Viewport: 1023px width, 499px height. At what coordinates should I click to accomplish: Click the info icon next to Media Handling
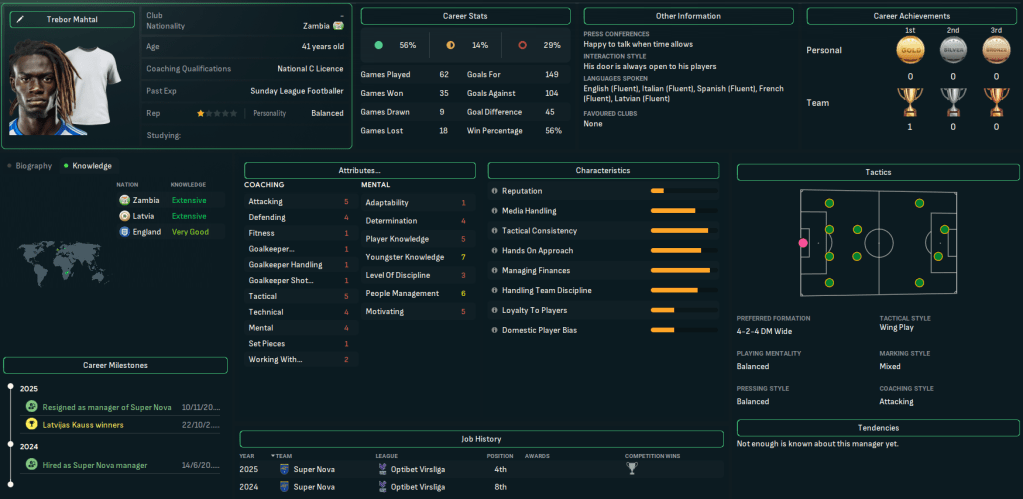[494, 211]
